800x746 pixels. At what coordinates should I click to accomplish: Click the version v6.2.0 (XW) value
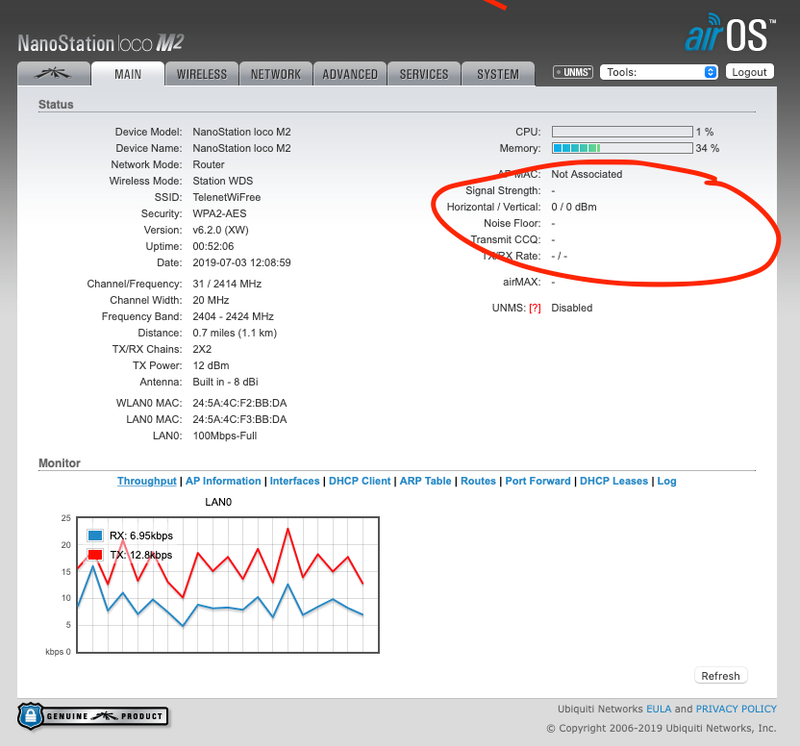[220, 230]
